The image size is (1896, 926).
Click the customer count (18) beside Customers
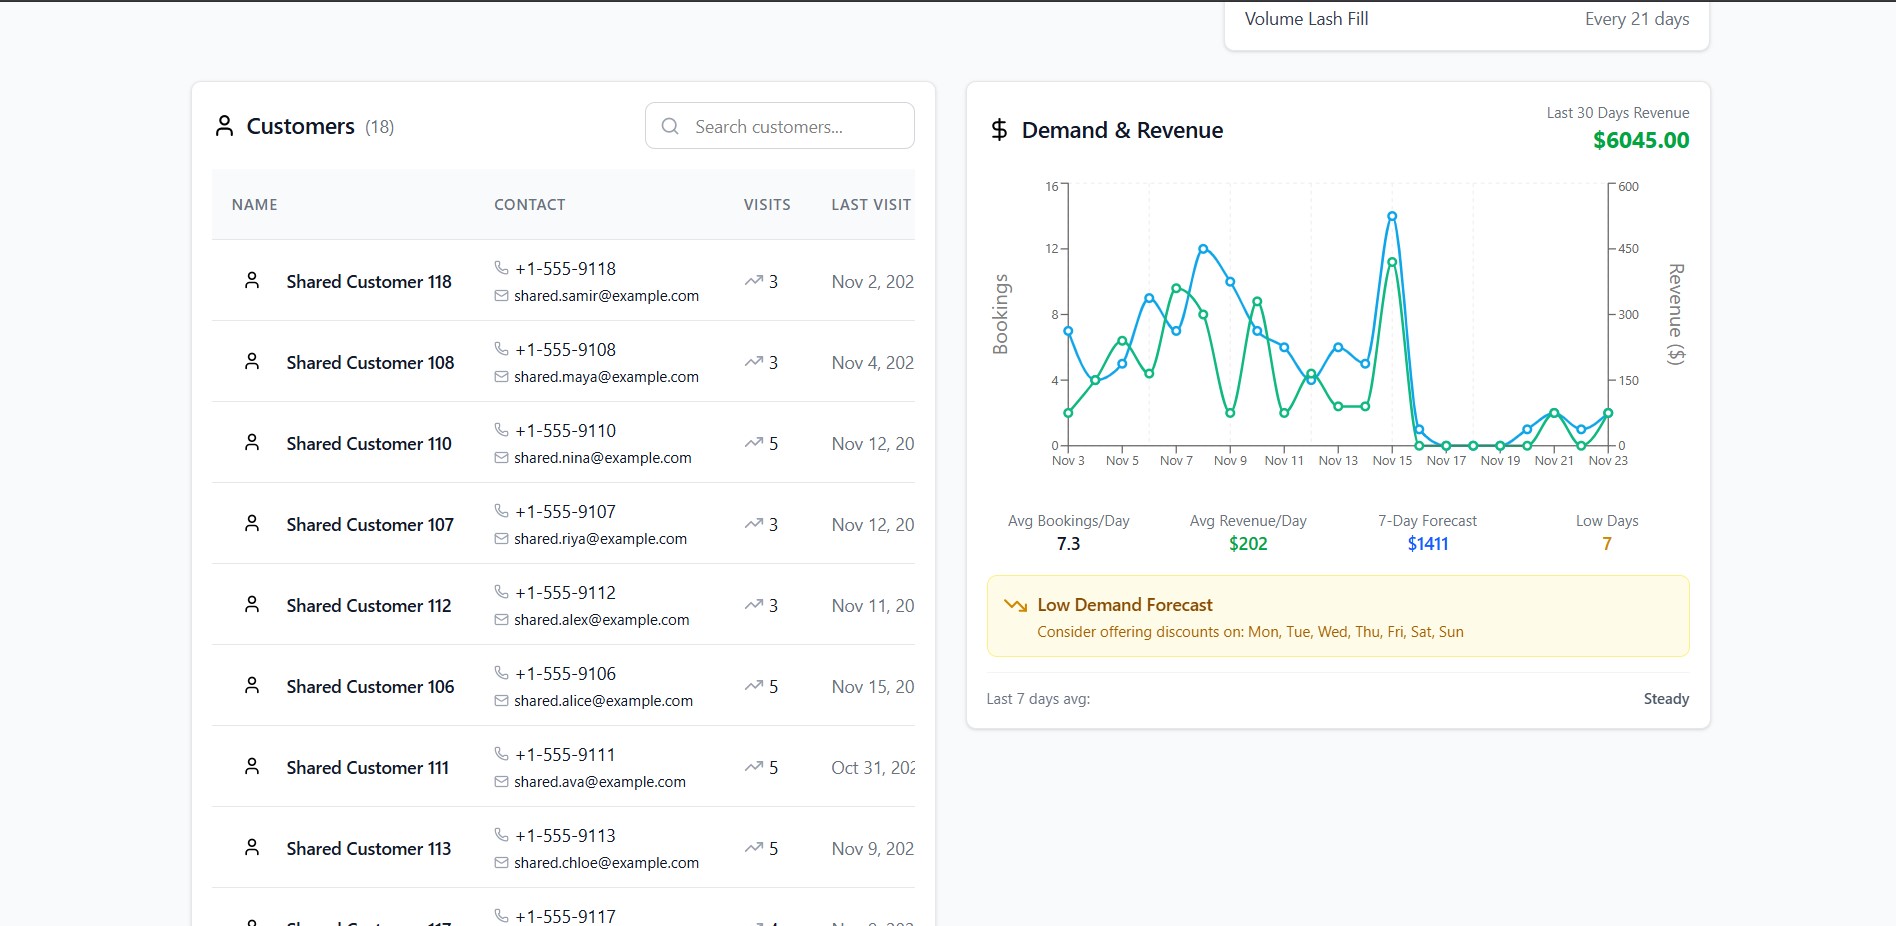(x=379, y=127)
